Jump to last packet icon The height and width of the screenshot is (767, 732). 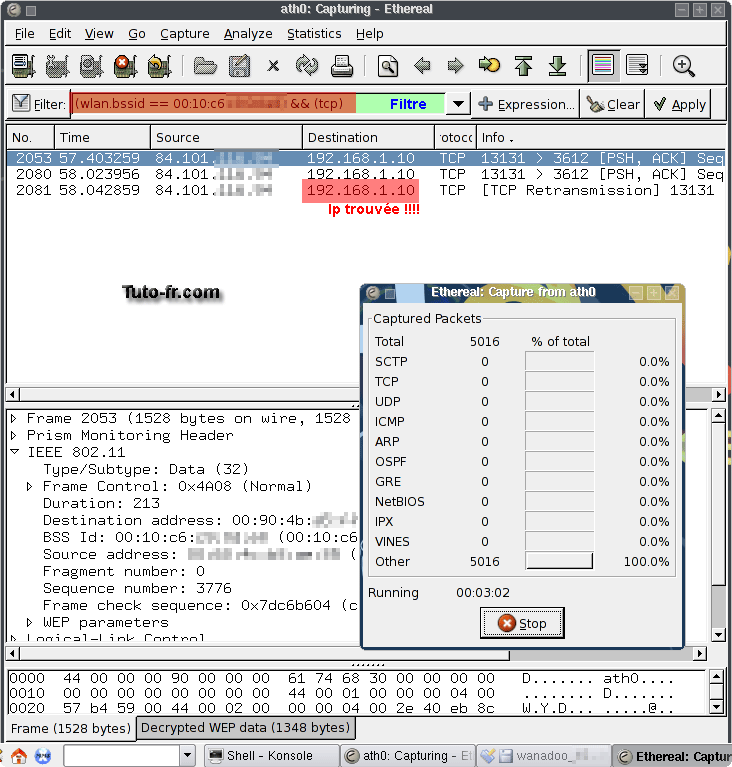tap(557, 66)
